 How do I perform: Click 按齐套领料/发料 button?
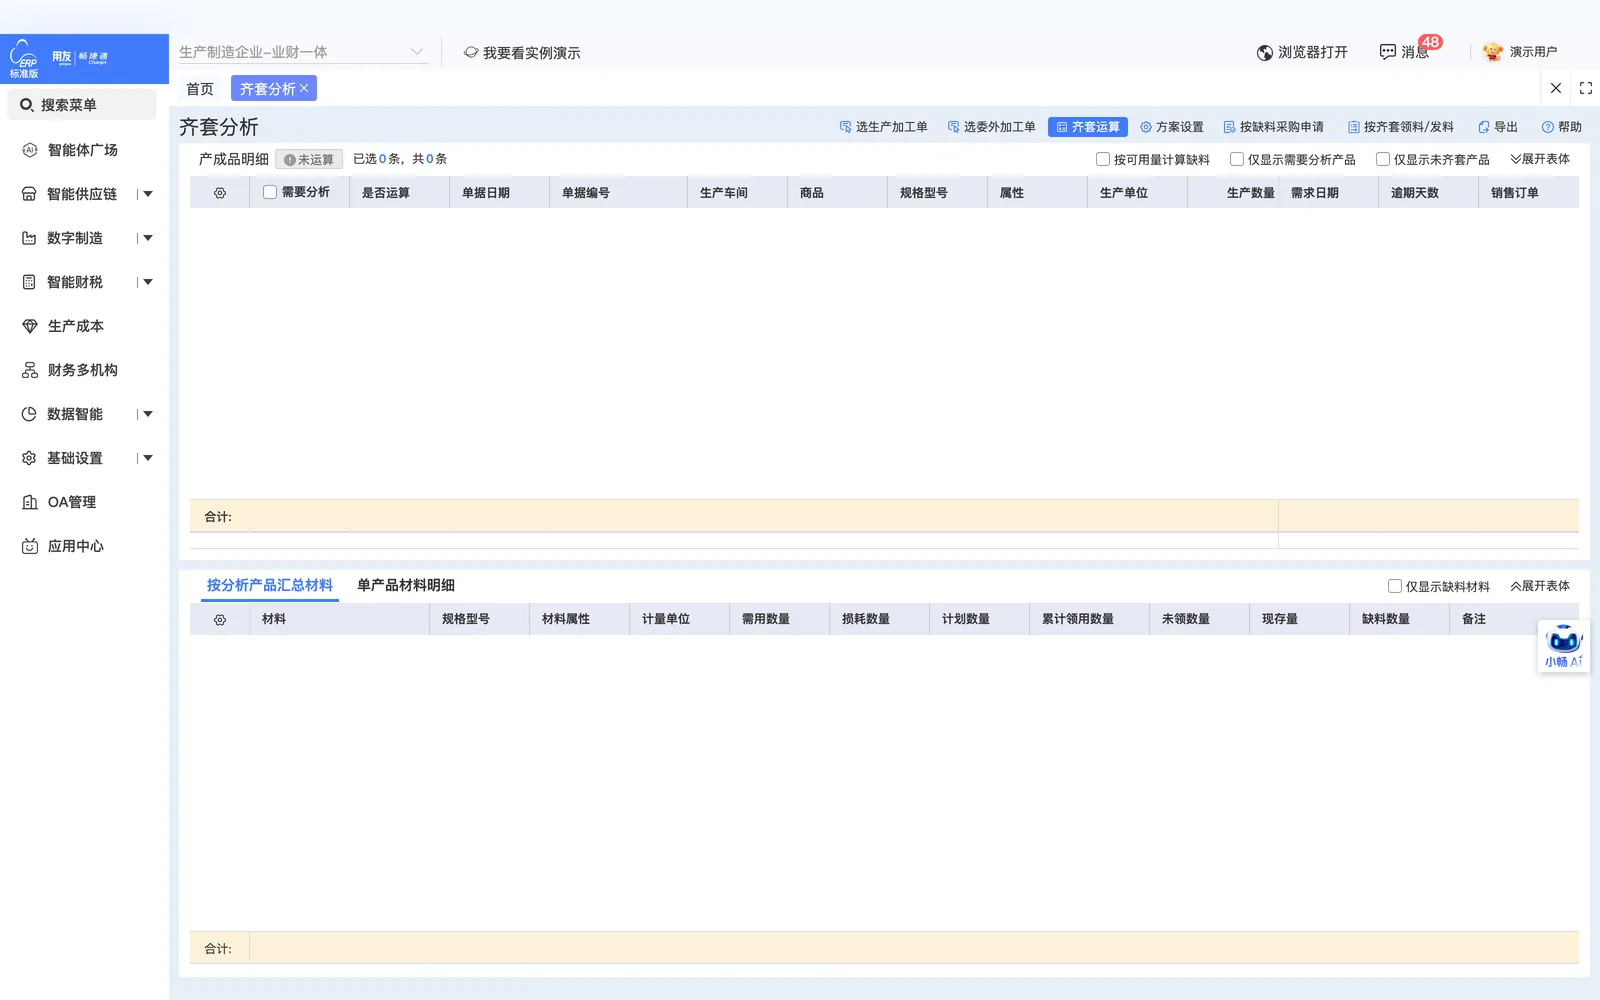(1401, 127)
